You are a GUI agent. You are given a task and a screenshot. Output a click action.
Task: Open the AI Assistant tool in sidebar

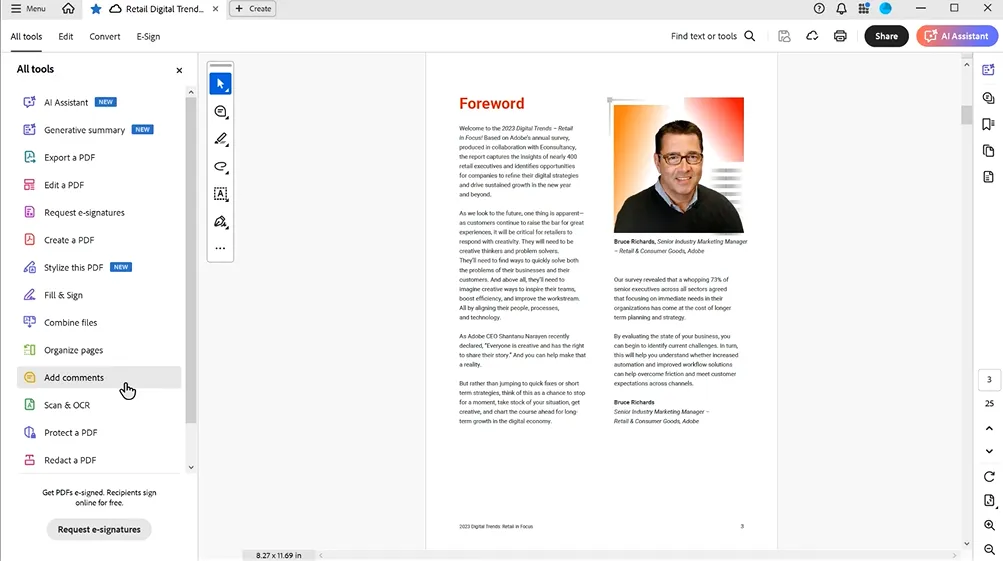tap(99, 102)
